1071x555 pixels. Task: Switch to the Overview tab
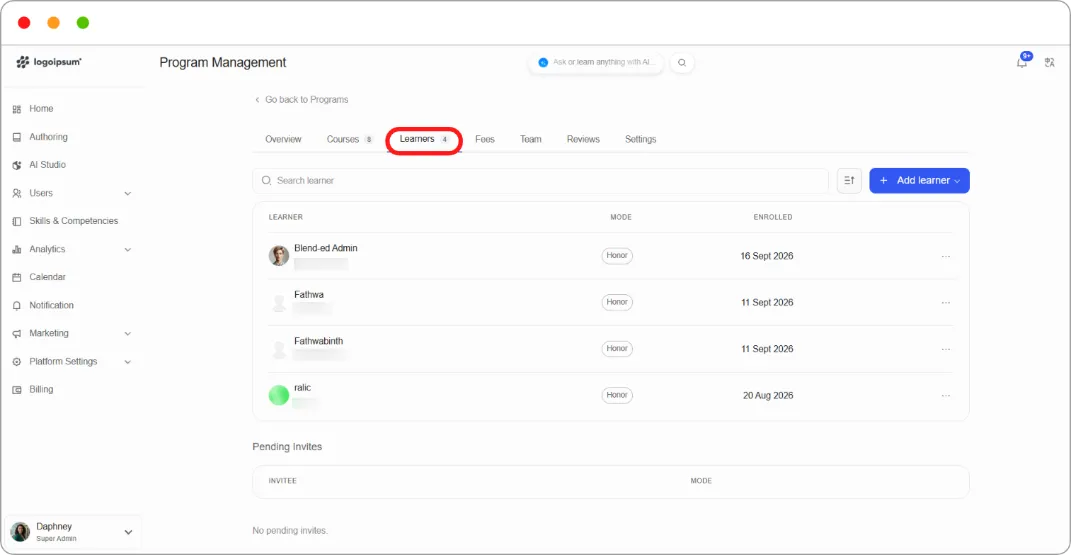click(x=283, y=139)
